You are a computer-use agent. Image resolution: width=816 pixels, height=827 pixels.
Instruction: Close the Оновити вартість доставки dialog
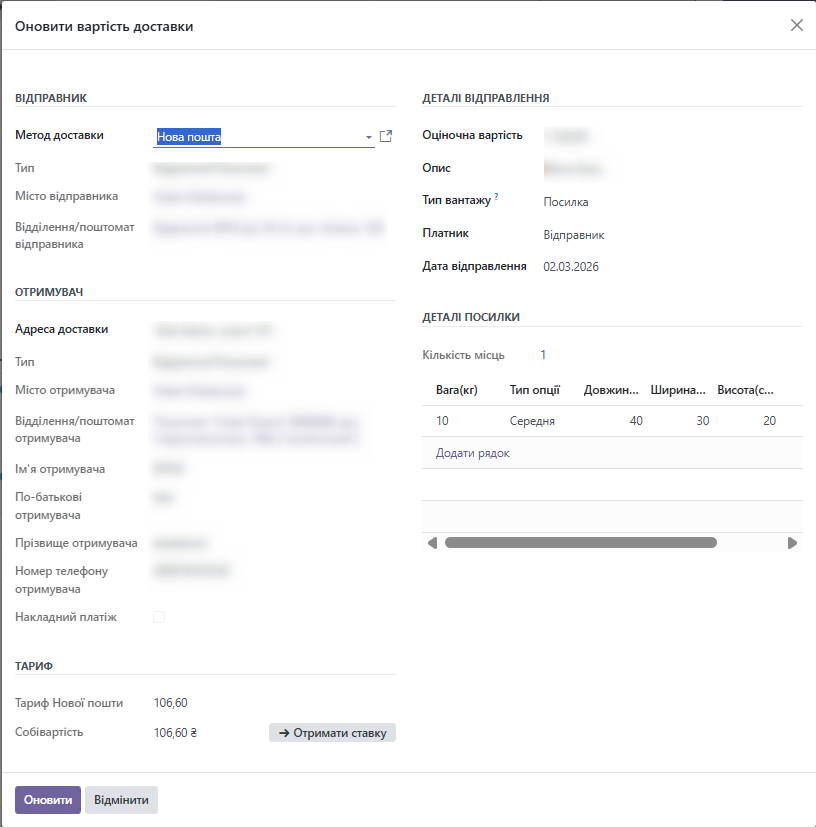[x=796, y=25]
